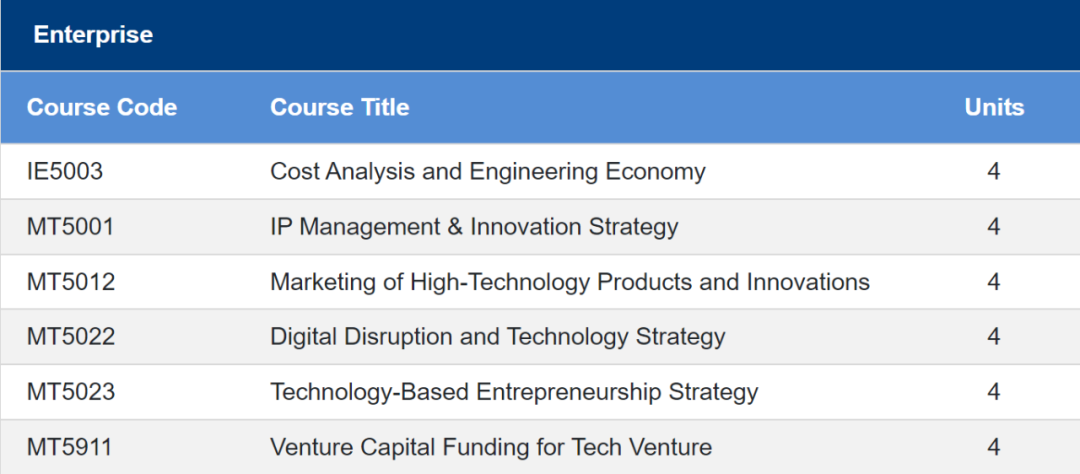Select the Course Code column header

click(102, 107)
